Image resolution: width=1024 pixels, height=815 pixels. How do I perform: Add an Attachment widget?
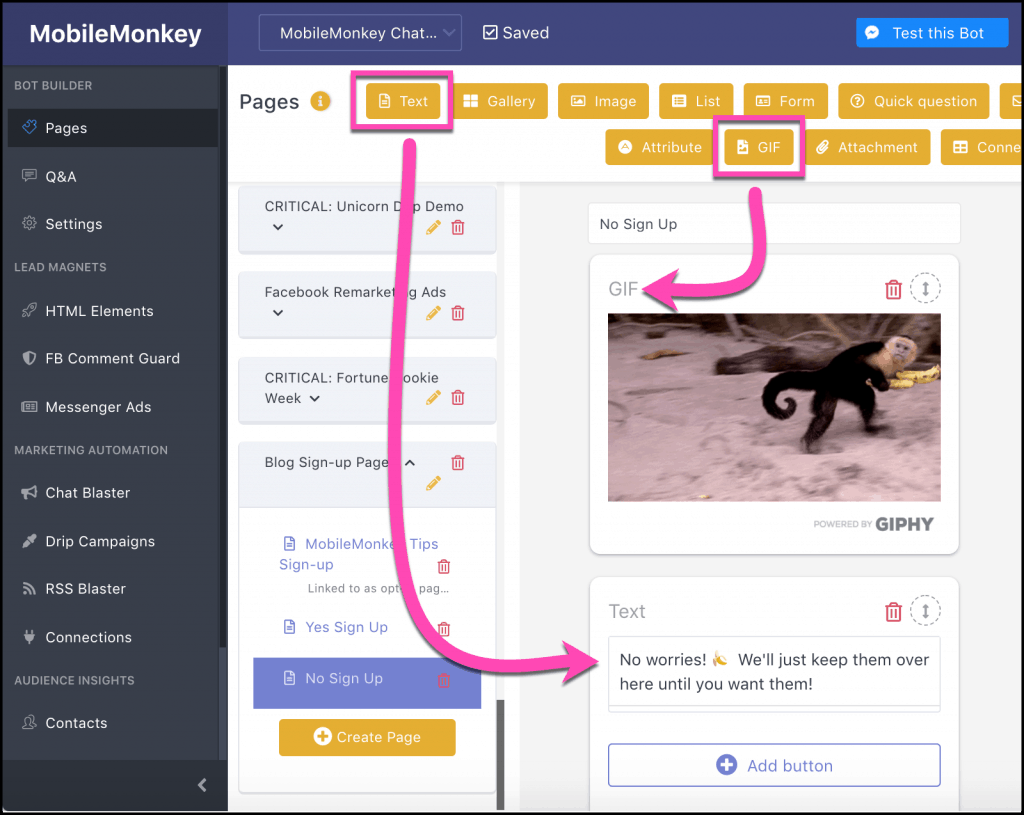868,146
